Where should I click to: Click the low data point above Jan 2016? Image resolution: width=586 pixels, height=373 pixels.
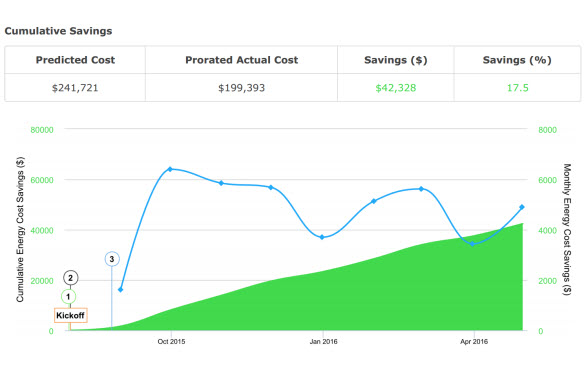322,237
